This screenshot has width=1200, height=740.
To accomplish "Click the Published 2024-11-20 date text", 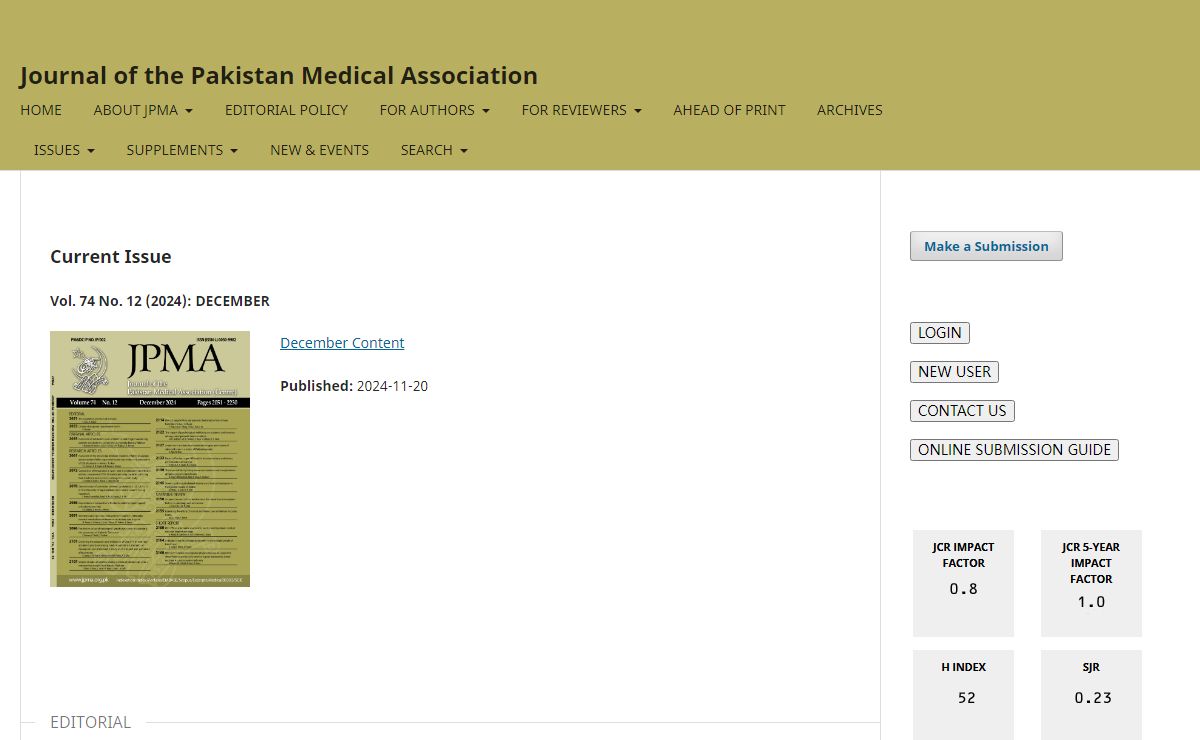I will pos(354,386).
